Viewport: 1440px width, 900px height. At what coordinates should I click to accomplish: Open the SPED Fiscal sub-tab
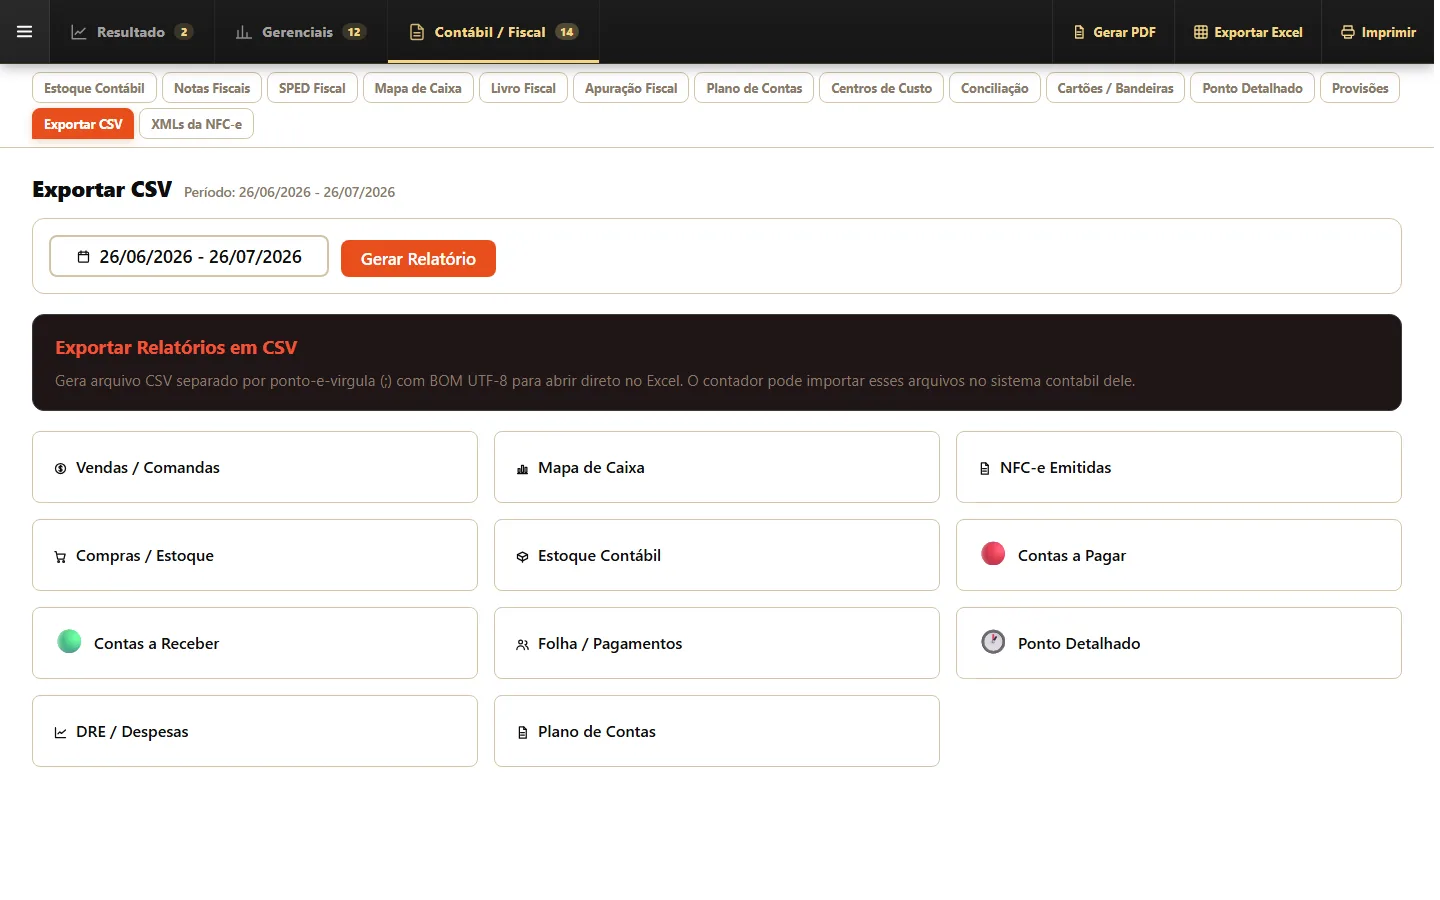pos(312,88)
